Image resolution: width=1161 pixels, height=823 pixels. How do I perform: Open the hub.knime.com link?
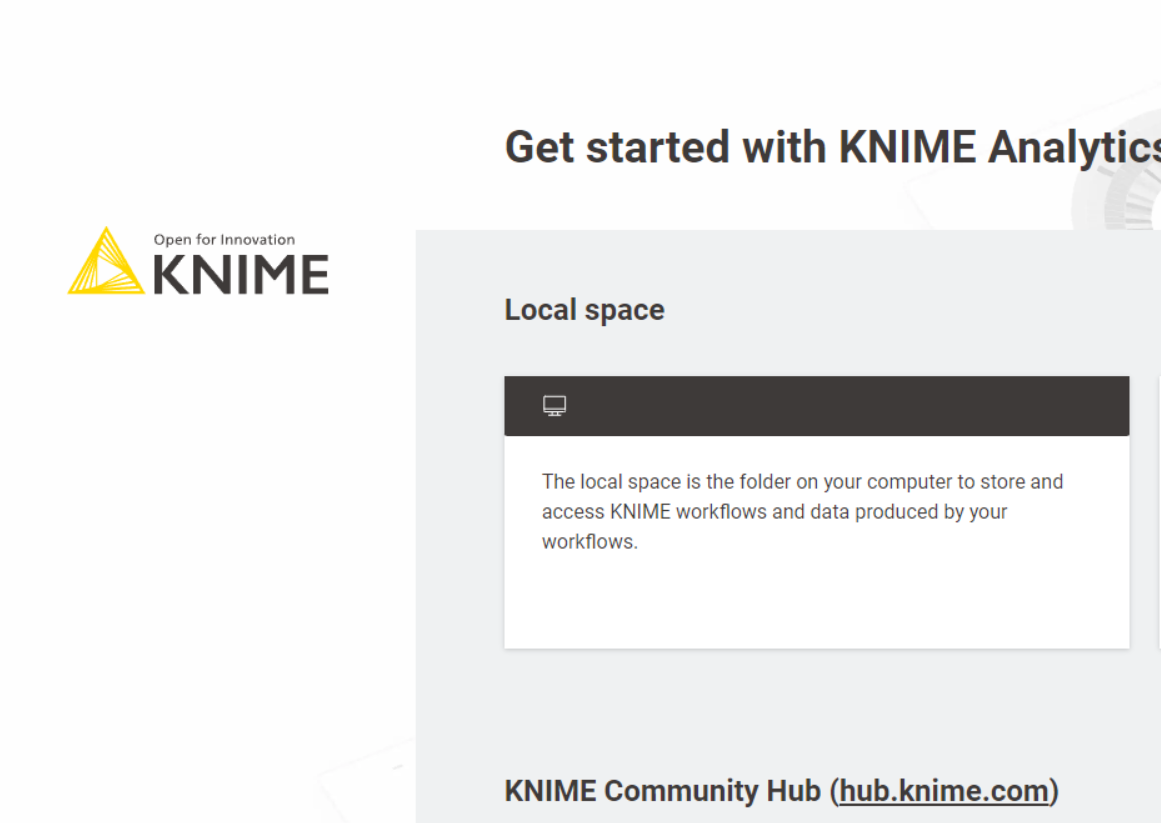click(x=944, y=790)
